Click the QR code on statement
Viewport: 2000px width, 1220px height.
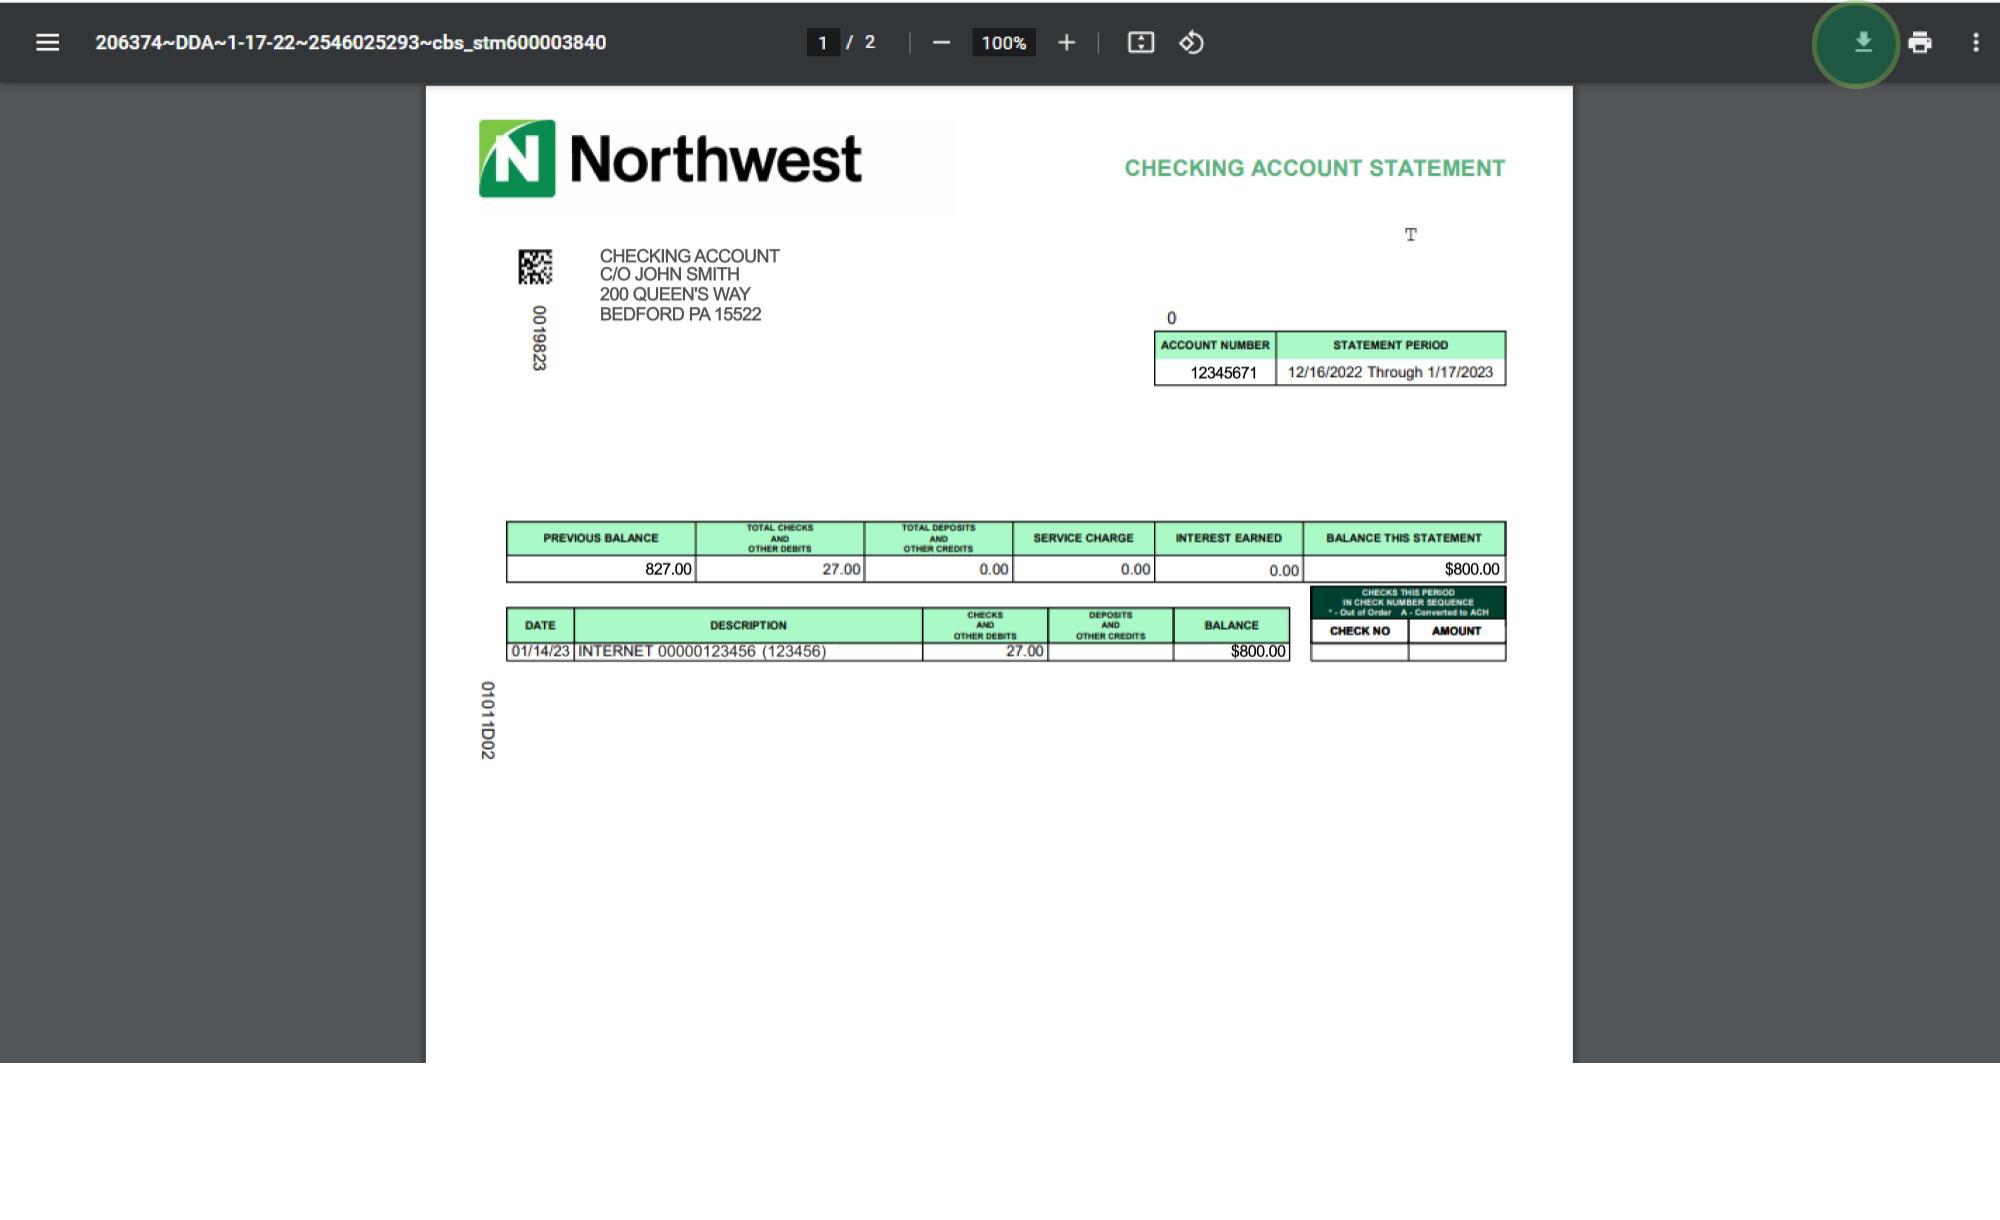click(535, 267)
